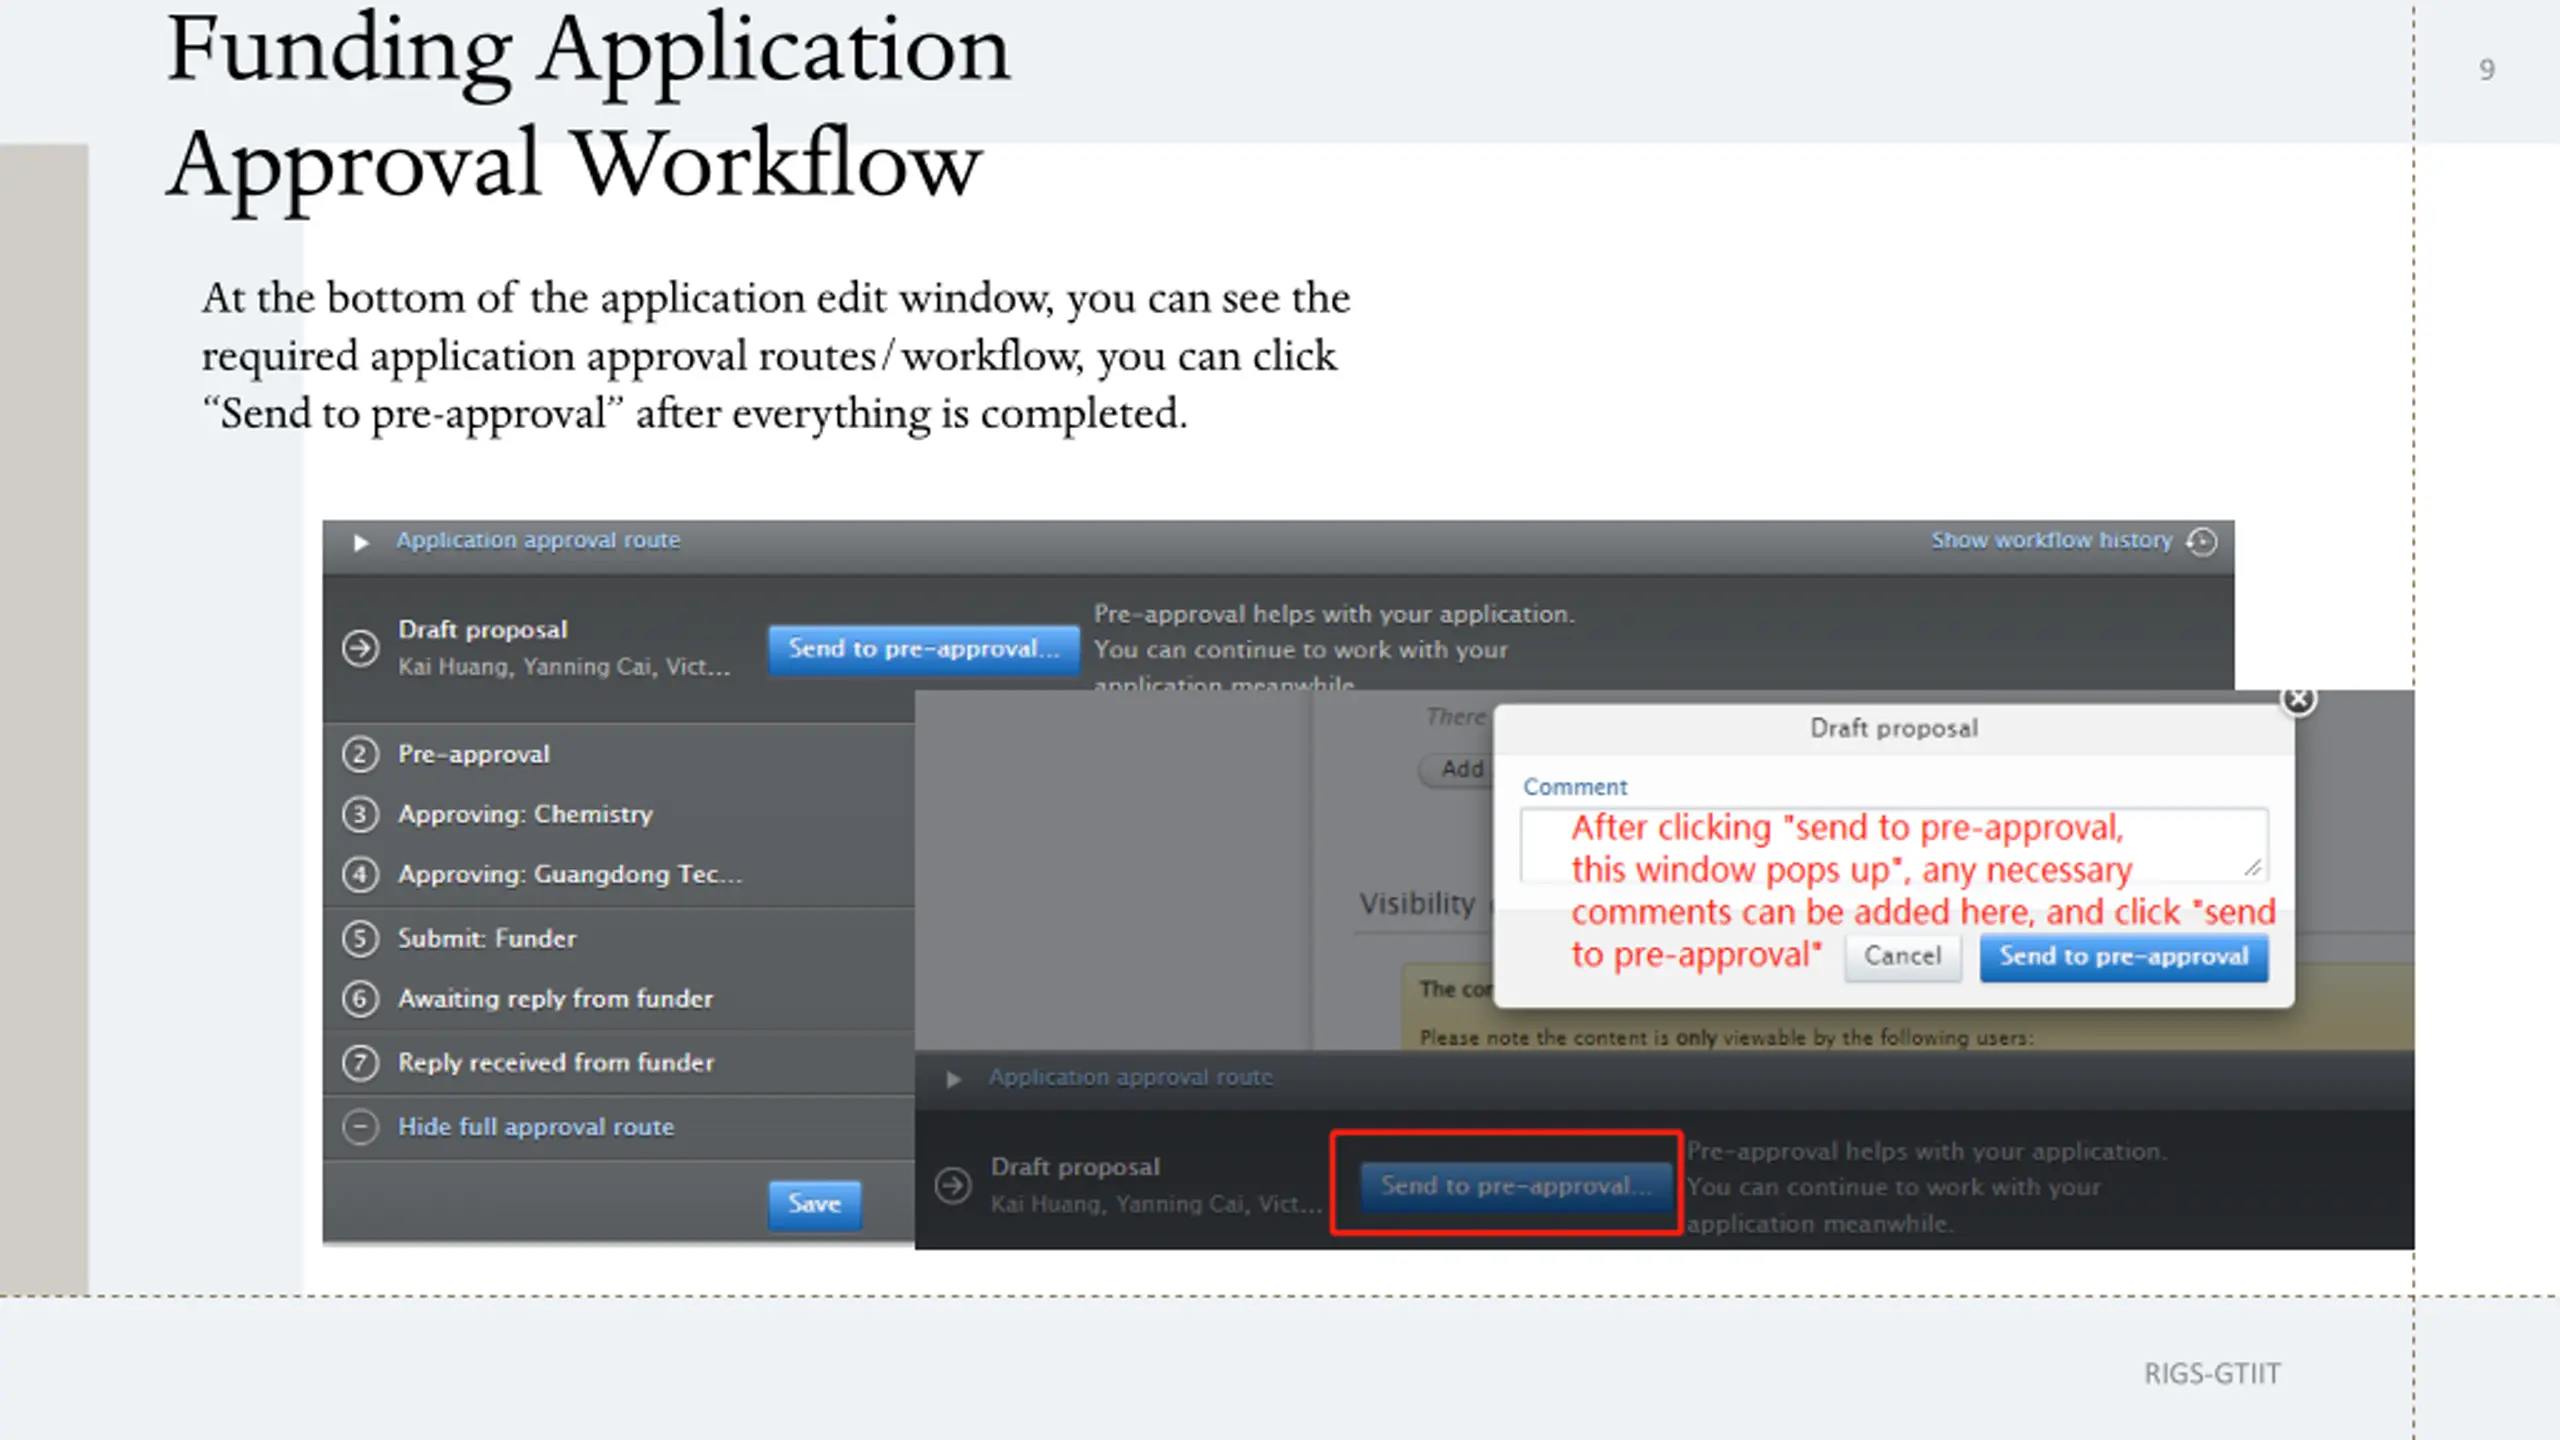The image size is (2560, 1440).
Task: Select step 5 circle icon for Submit Funder
Action: point(360,938)
